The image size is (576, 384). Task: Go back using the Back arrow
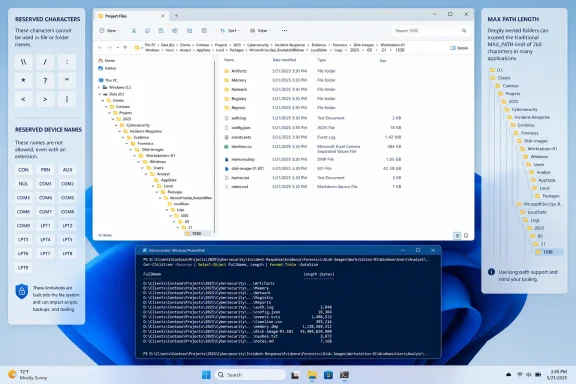(x=100, y=47)
